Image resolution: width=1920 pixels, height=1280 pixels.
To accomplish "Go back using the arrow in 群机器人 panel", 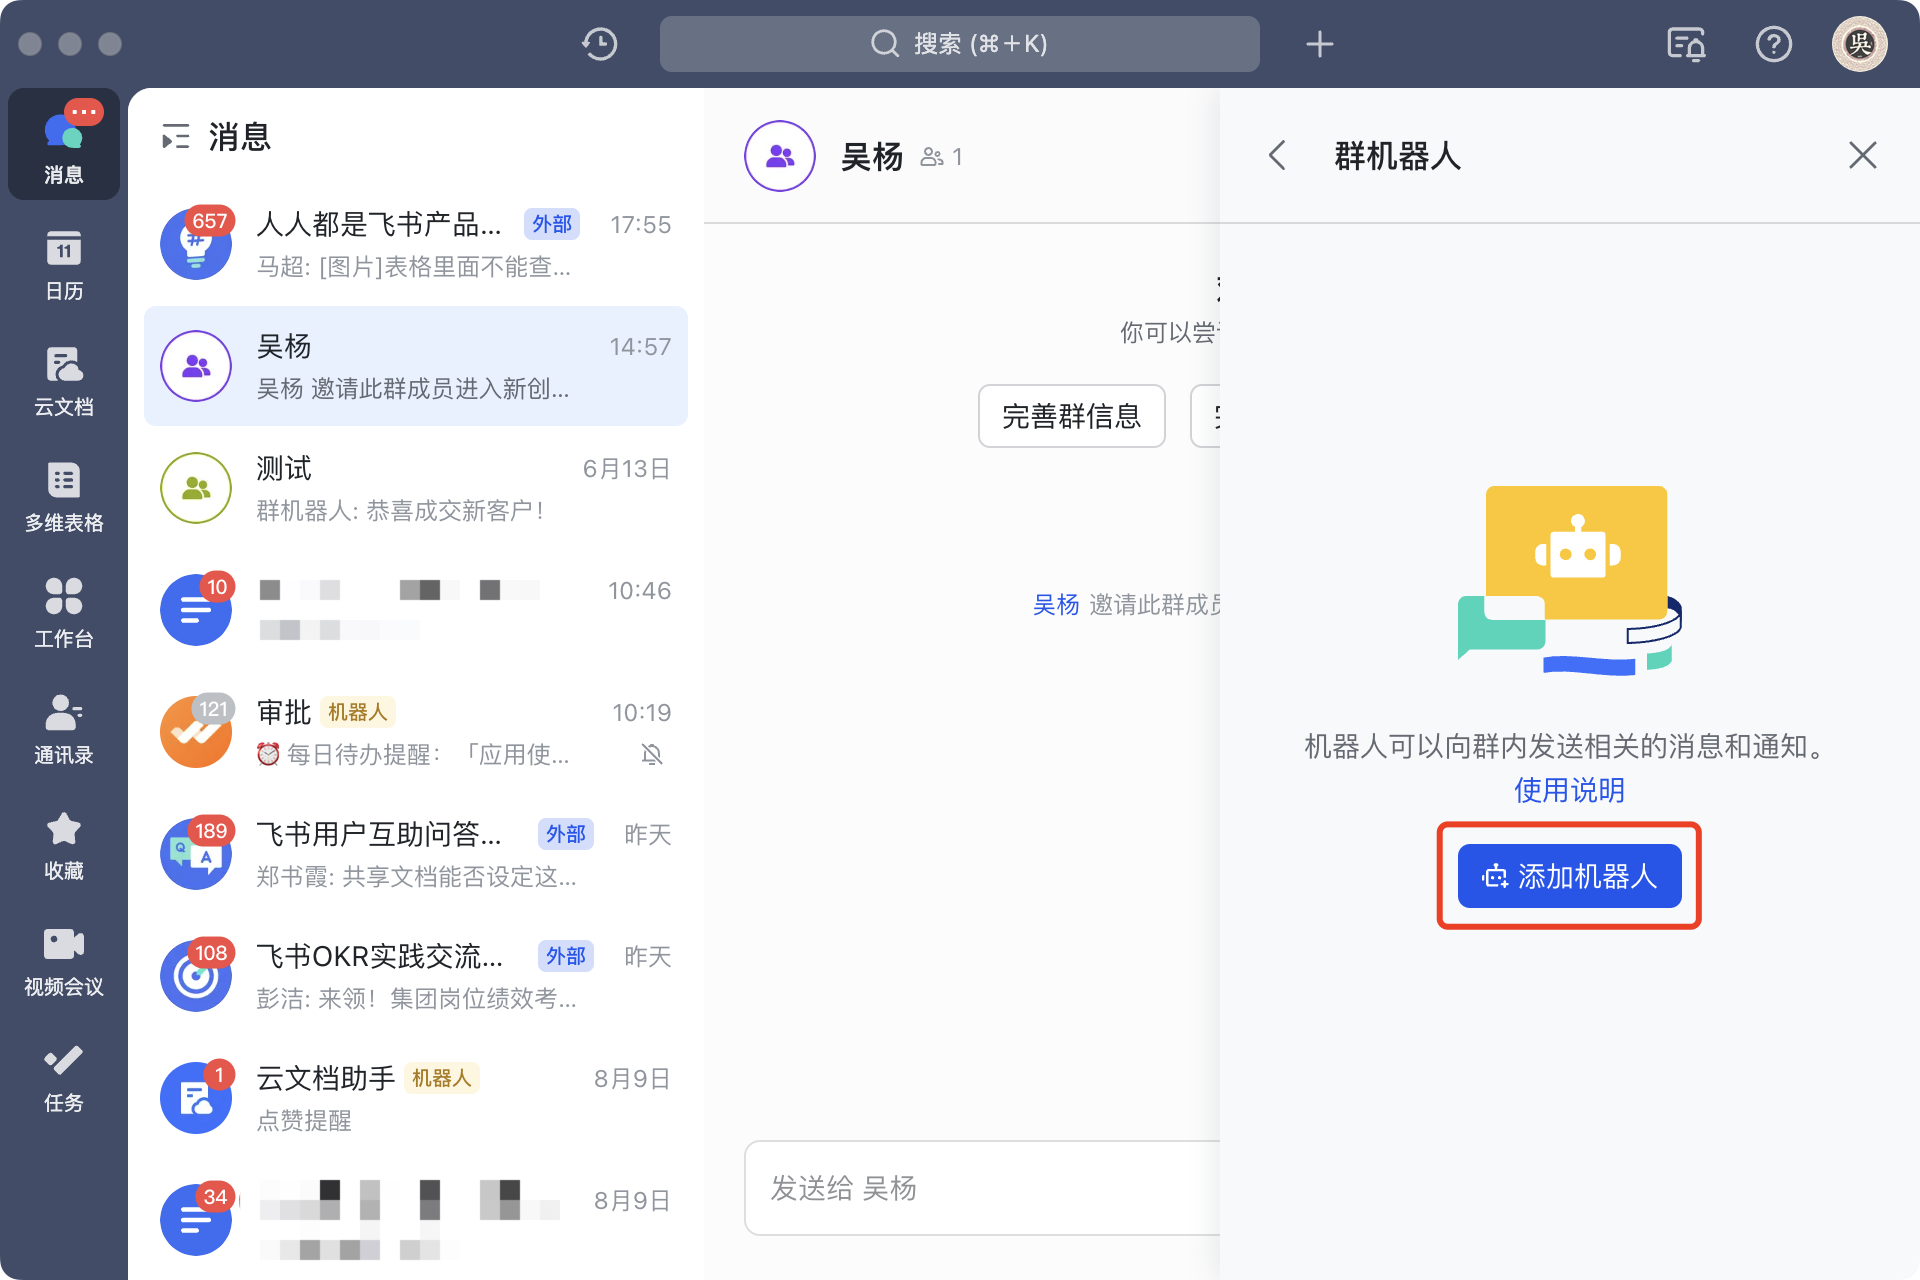I will 1277,155.
